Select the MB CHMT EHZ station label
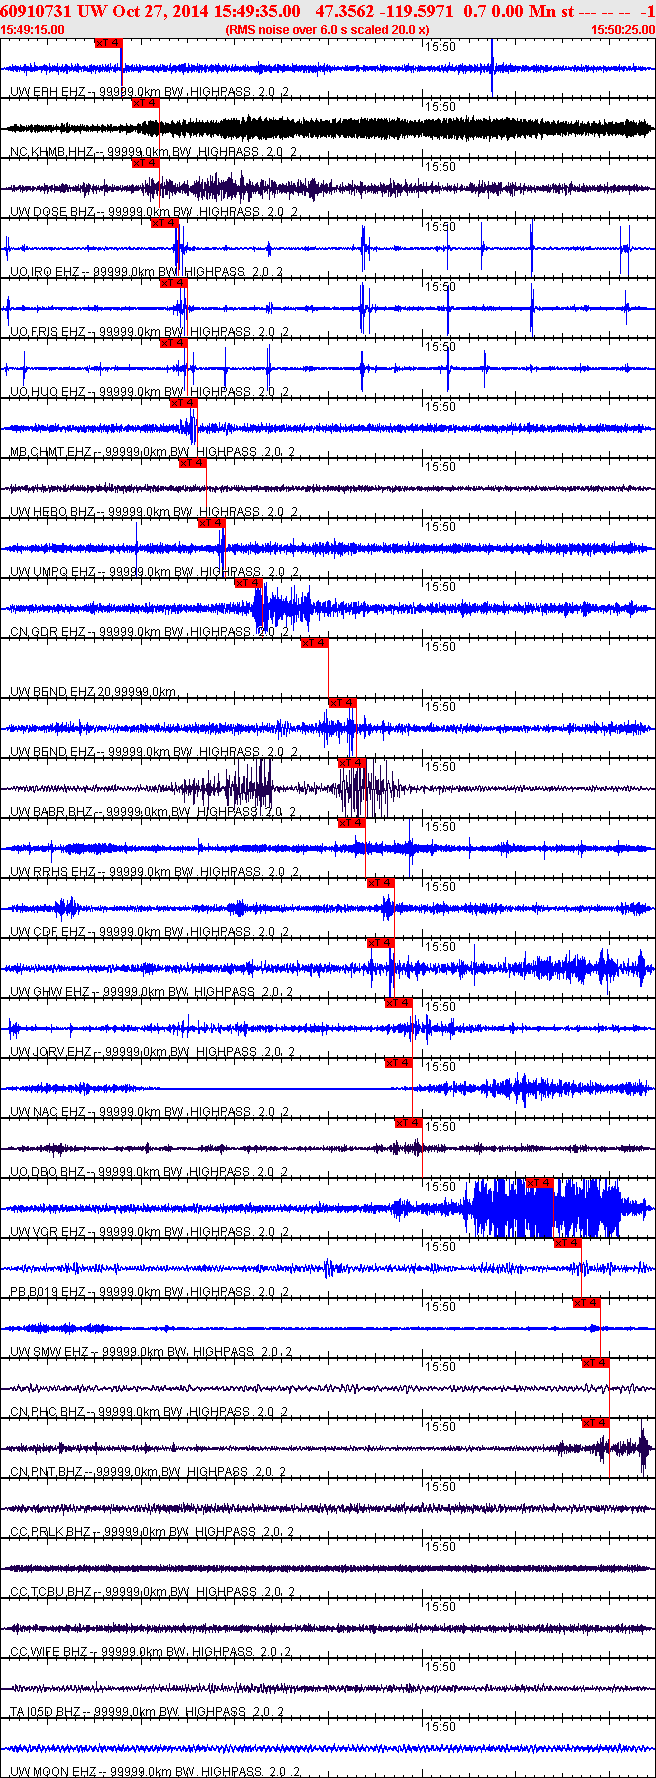The height and width of the screenshot is (1778, 656). tap(152, 452)
